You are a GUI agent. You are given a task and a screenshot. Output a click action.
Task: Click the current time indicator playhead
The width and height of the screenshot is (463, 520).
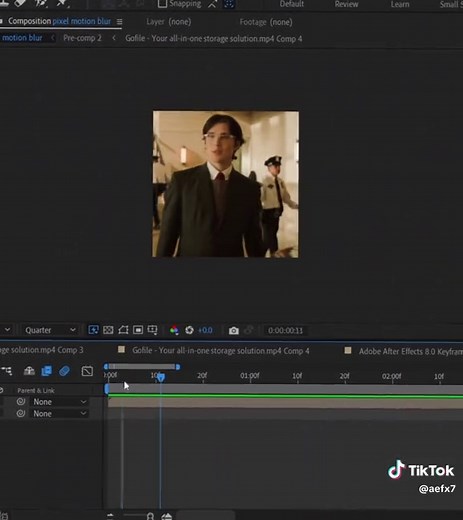click(161, 377)
